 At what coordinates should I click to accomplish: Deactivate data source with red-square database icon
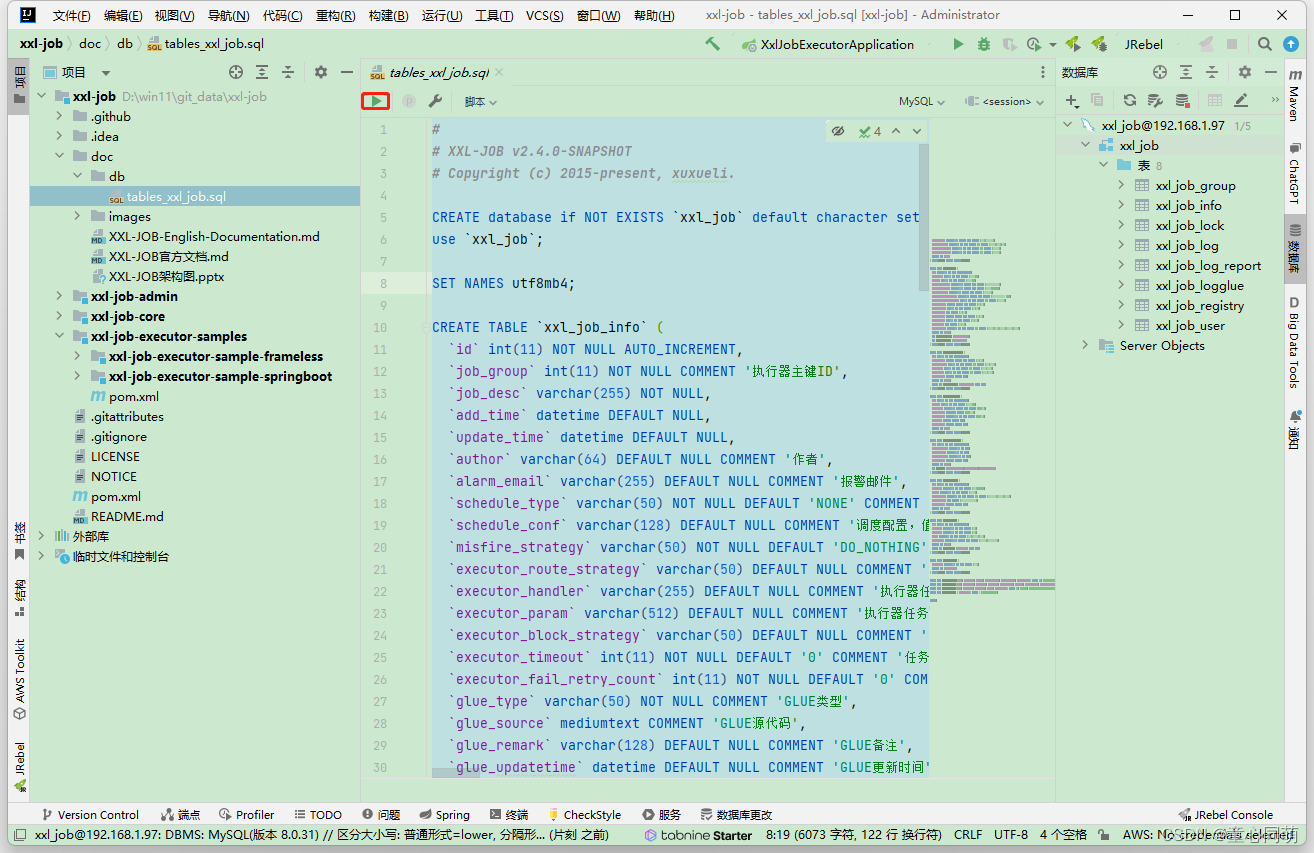(1182, 101)
